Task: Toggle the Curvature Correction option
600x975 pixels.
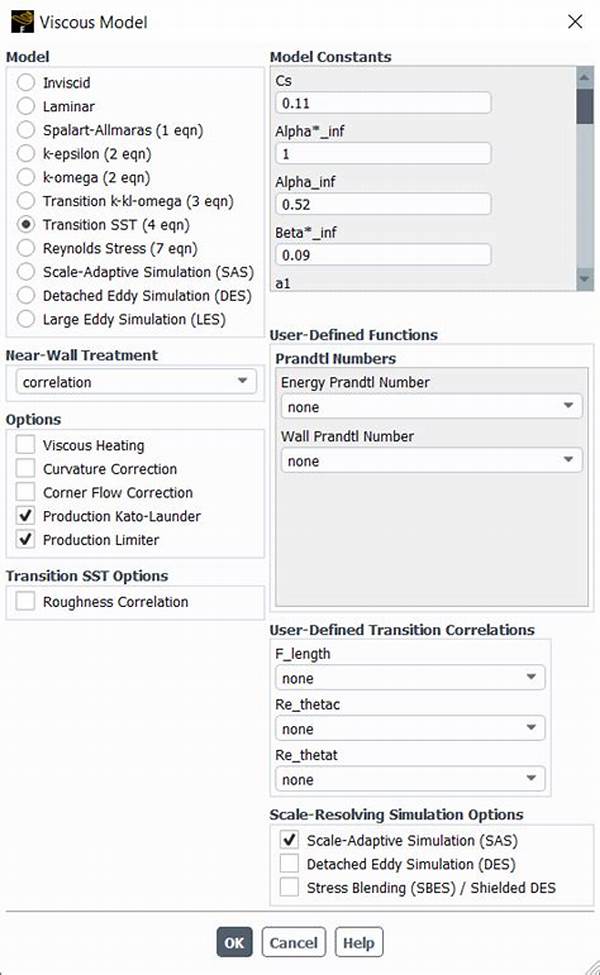Action: click(25, 469)
